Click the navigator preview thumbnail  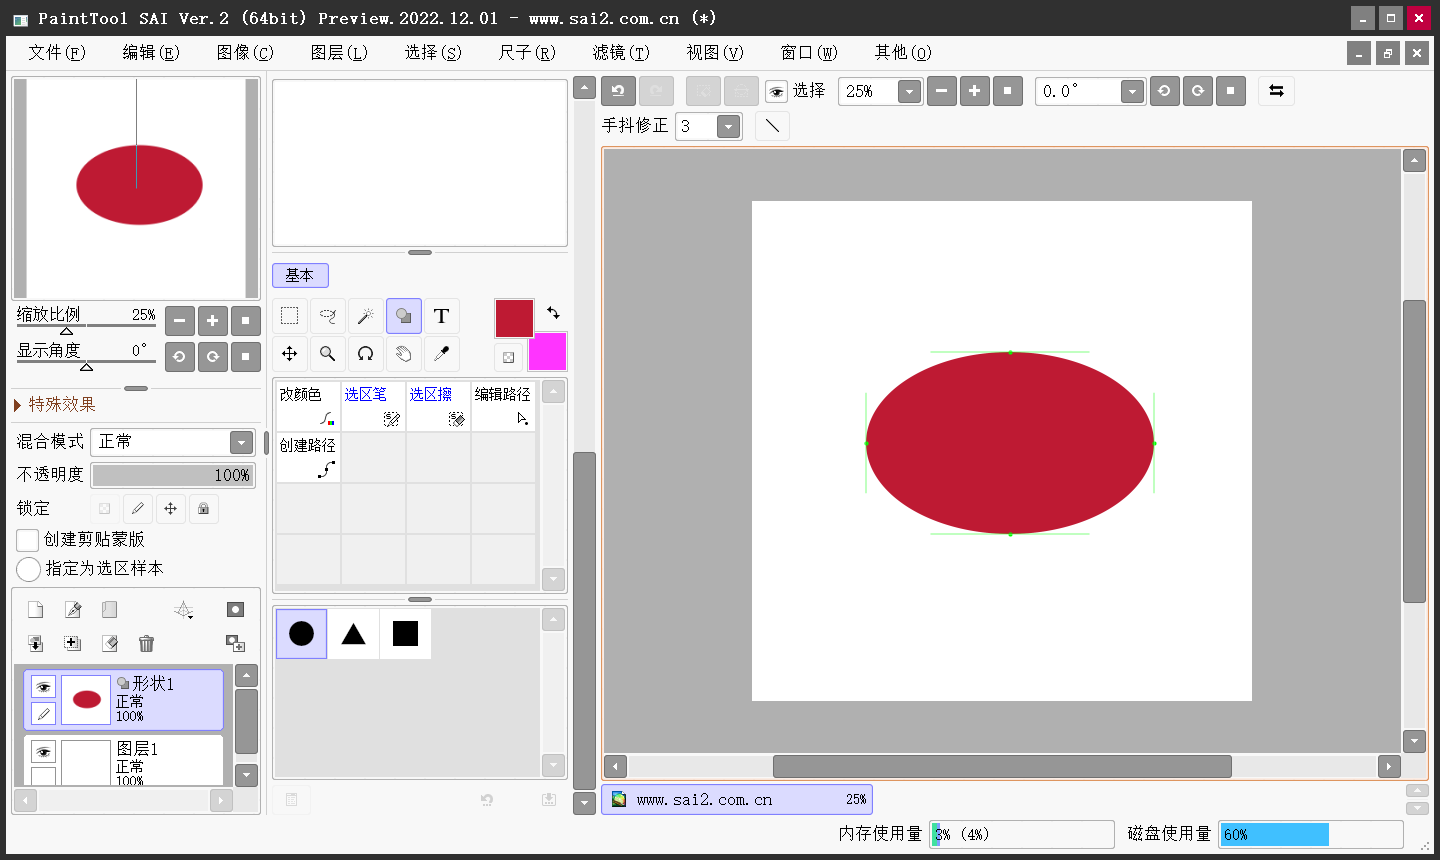pyautogui.click(x=137, y=188)
